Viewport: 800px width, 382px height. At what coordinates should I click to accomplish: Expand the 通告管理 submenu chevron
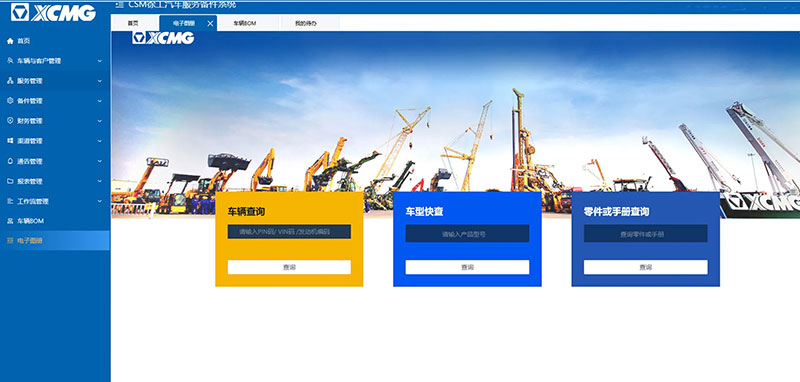pyautogui.click(x=99, y=161)
